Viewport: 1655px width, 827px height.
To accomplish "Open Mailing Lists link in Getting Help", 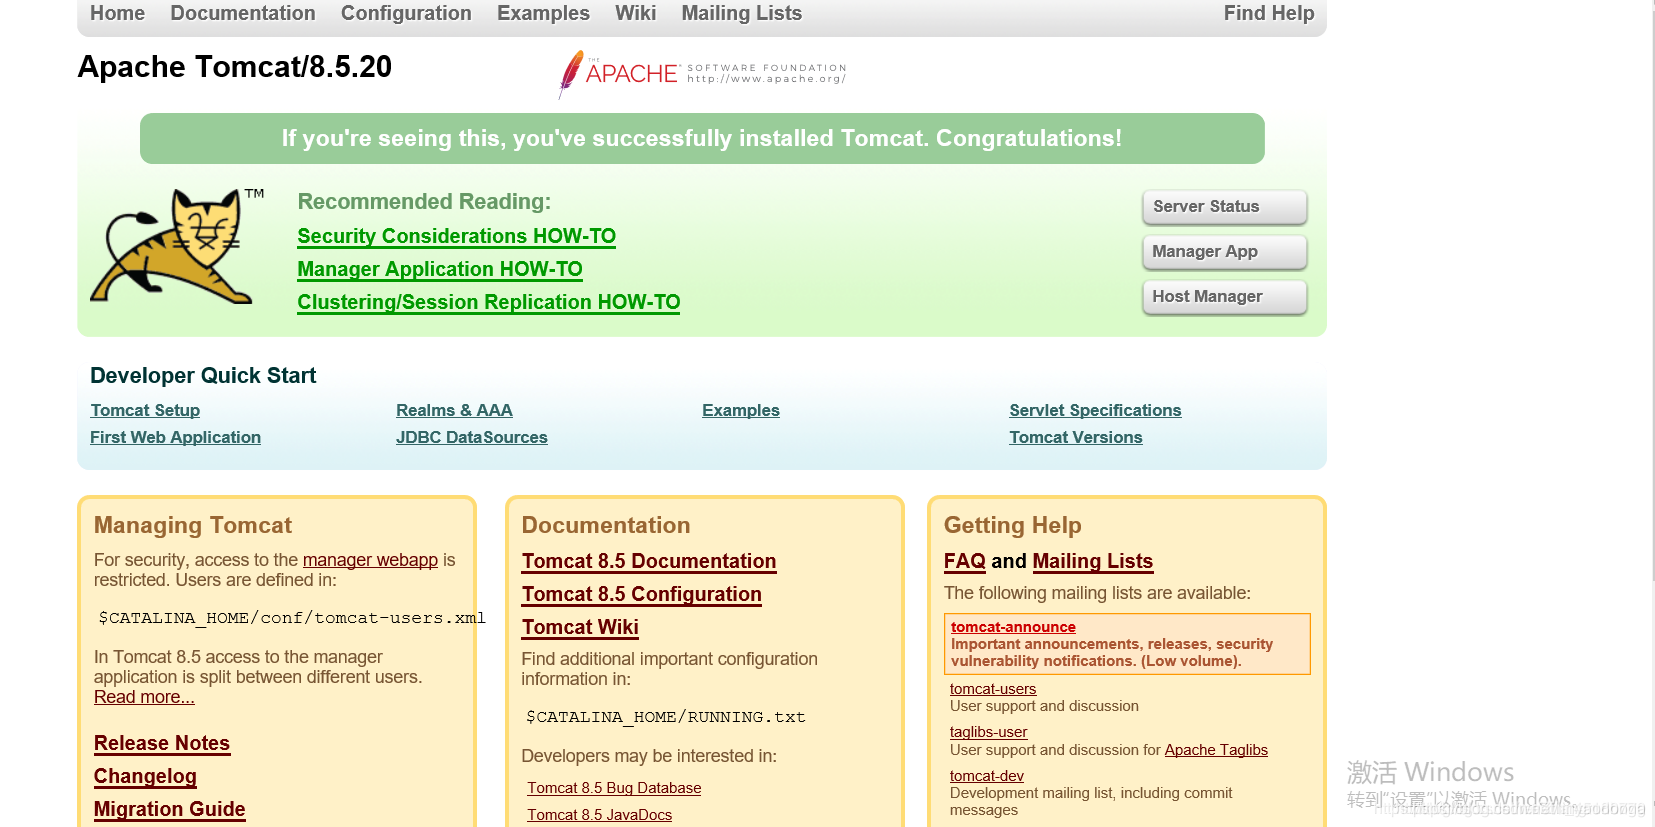I will tap(1093, 561).
